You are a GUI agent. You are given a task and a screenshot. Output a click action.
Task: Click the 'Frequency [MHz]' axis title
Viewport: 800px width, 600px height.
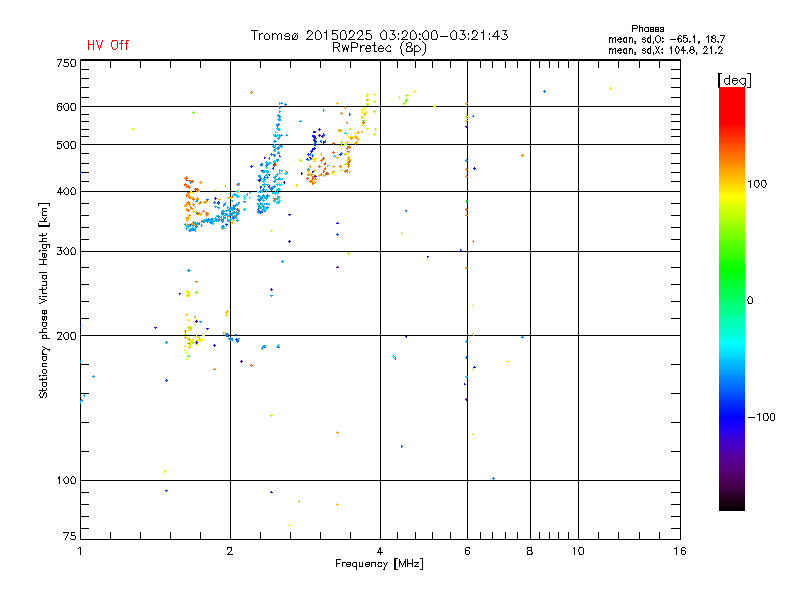(380, 564)
